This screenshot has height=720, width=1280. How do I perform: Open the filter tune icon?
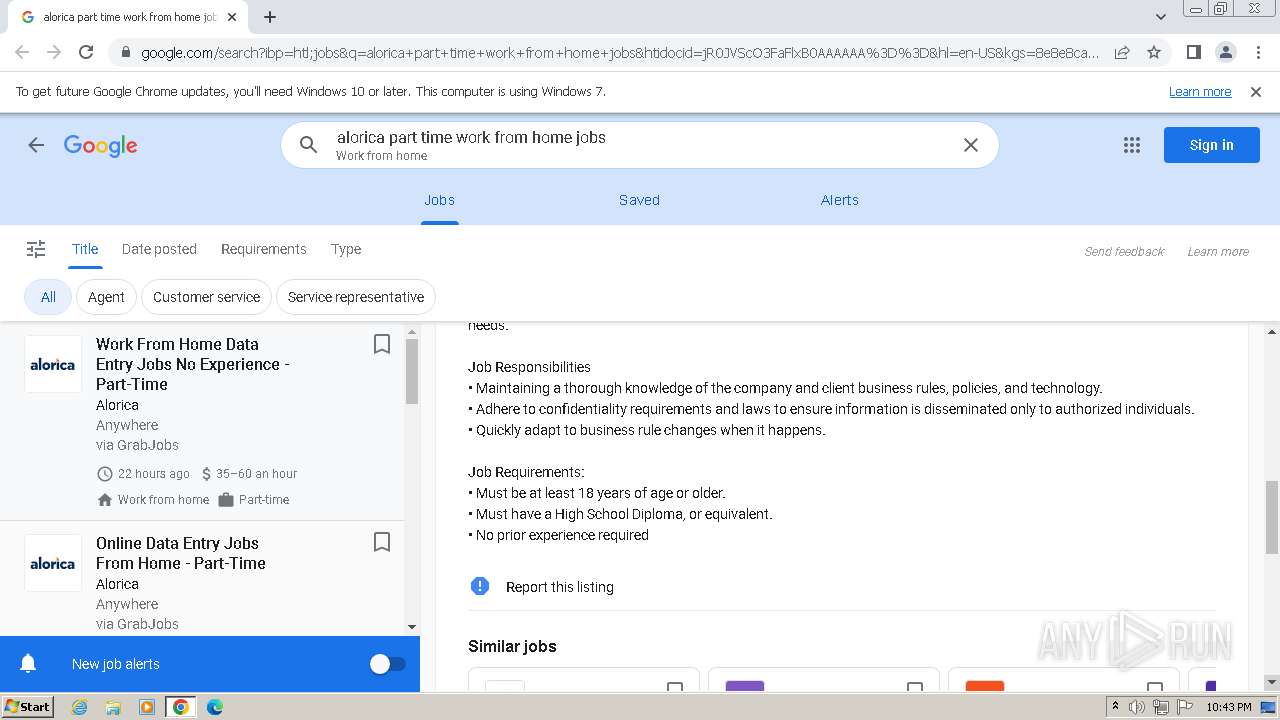pyautogui.click(x=36, y=249)
